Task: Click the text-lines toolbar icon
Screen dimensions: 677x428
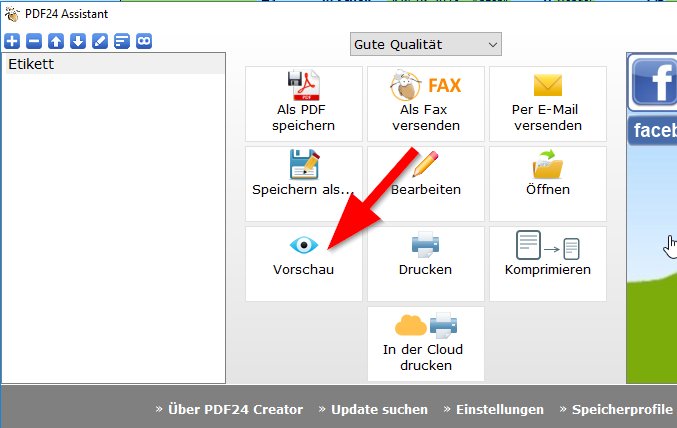Action: (122, 41)
